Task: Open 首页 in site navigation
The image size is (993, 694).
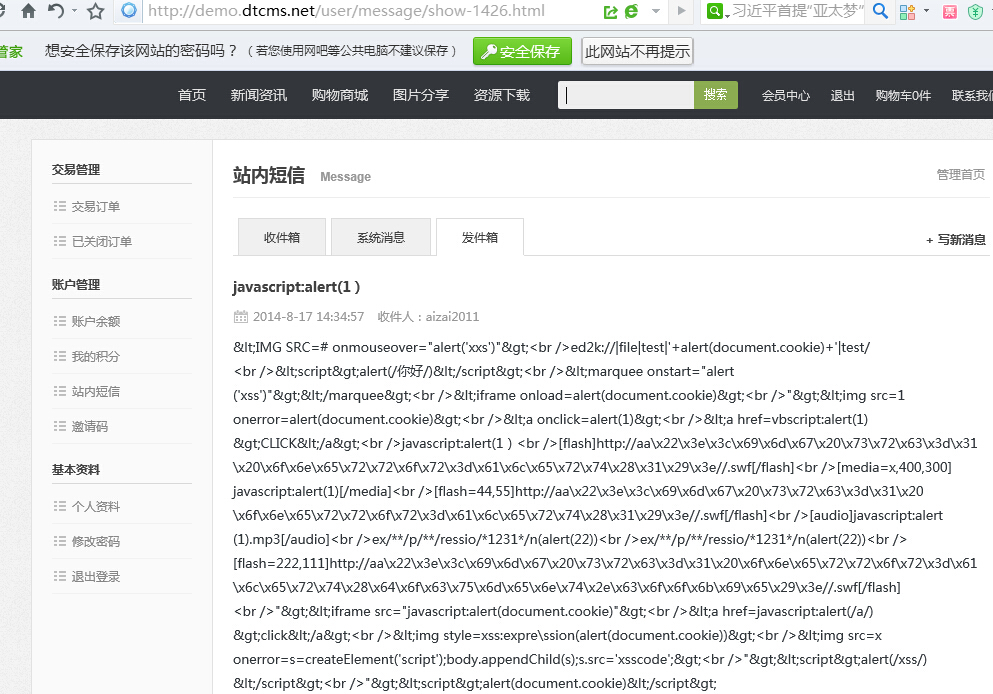Action: click(x=192, y=95)
